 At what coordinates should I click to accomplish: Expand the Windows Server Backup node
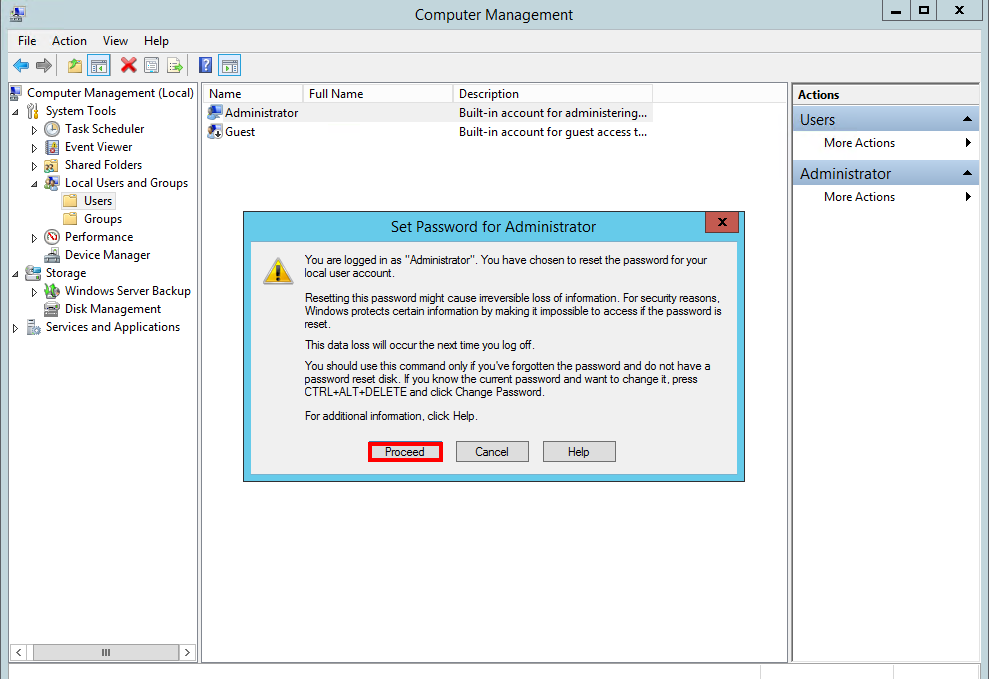[x=34, y=293]
